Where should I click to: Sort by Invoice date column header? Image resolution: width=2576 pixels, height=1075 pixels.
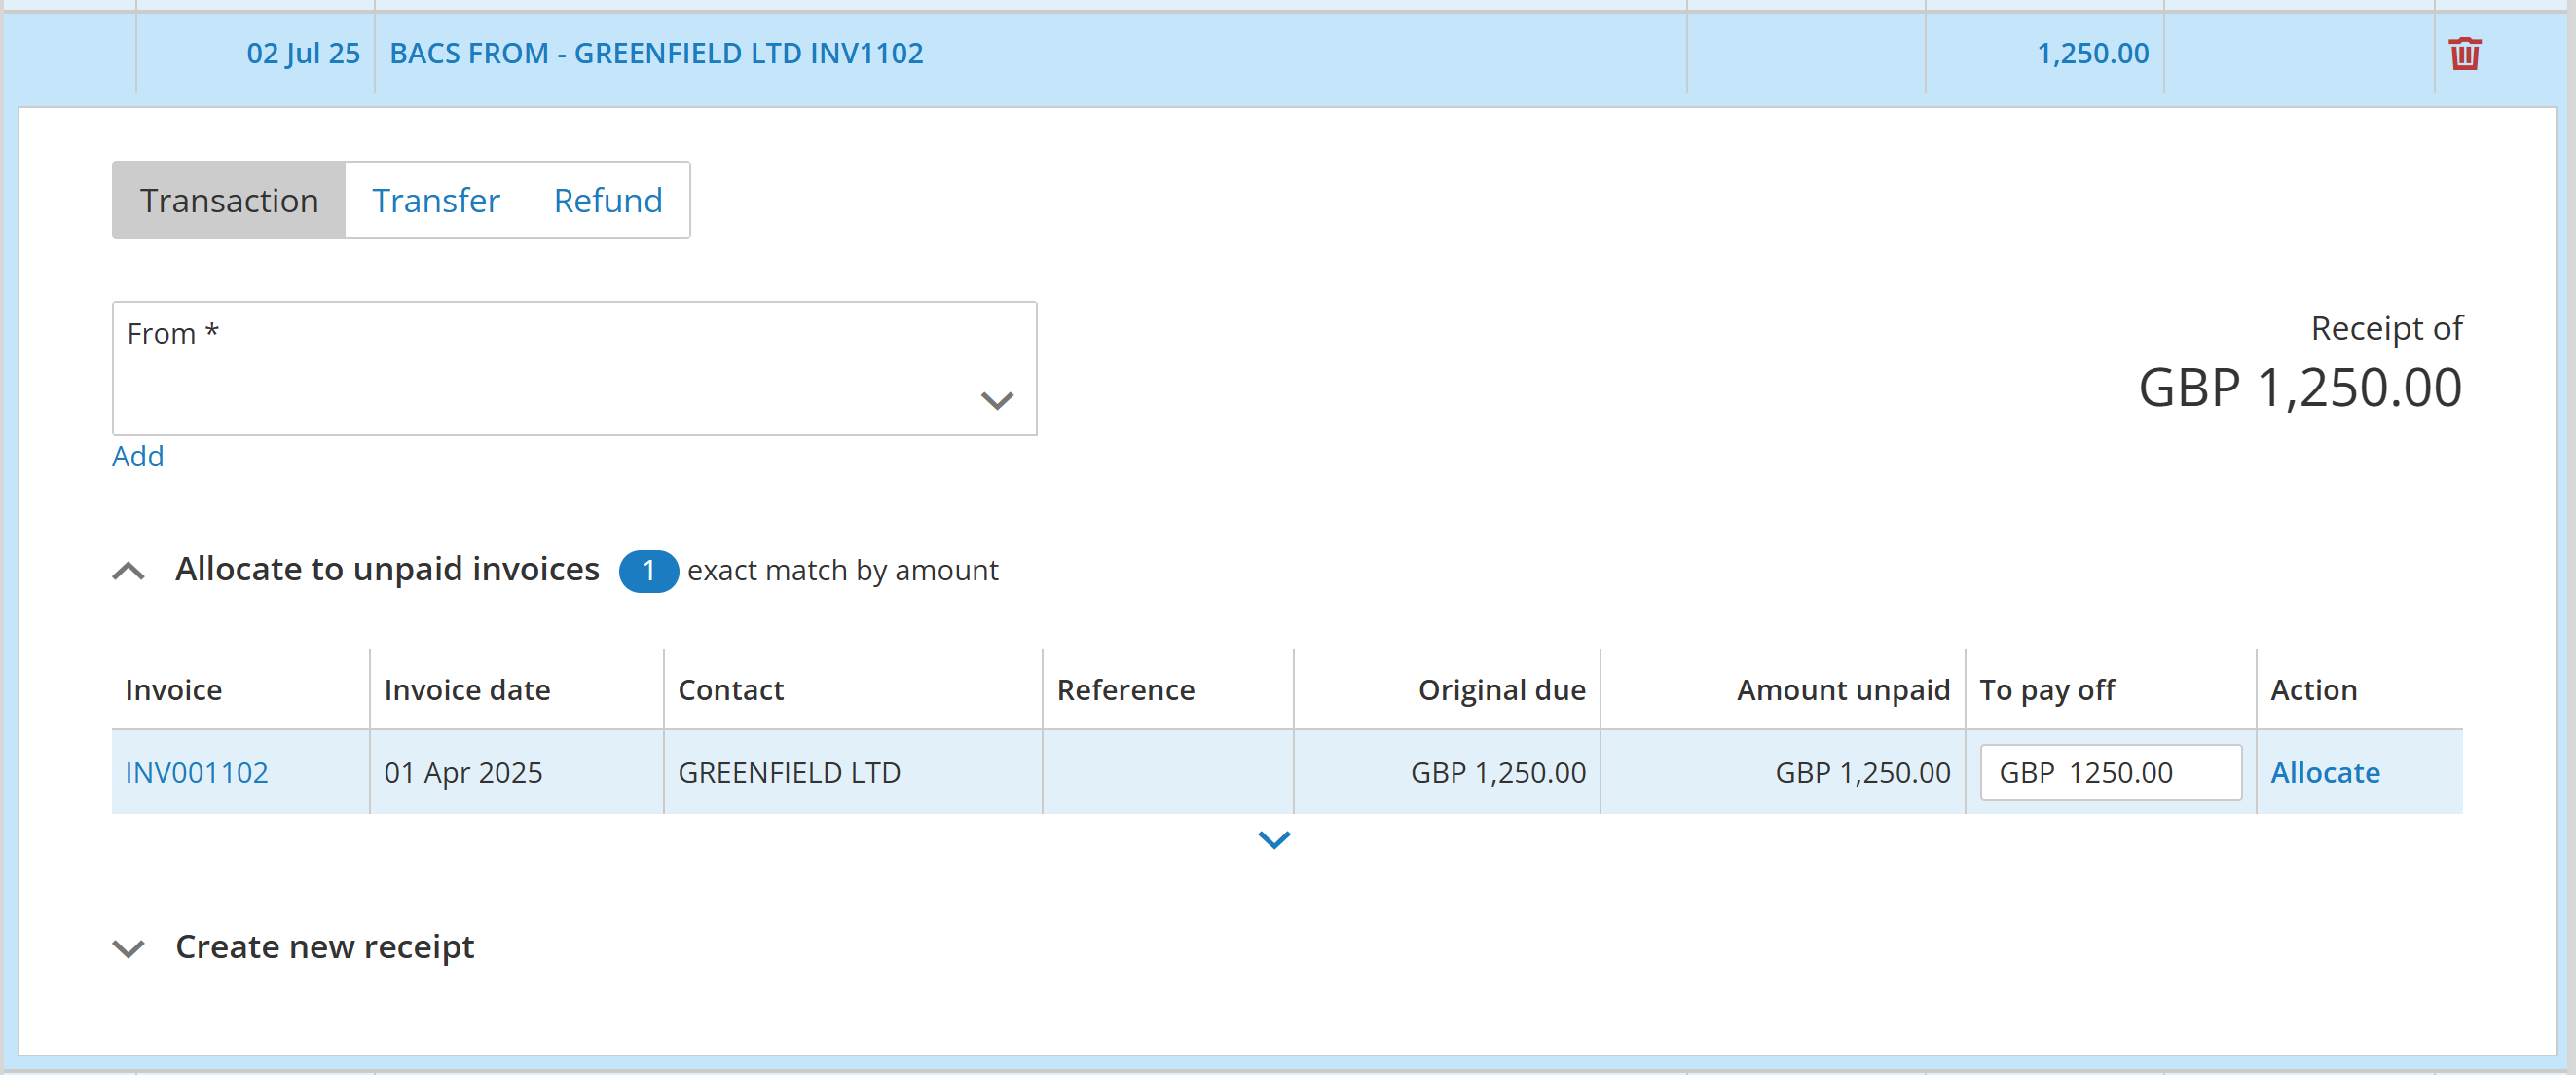467,690
